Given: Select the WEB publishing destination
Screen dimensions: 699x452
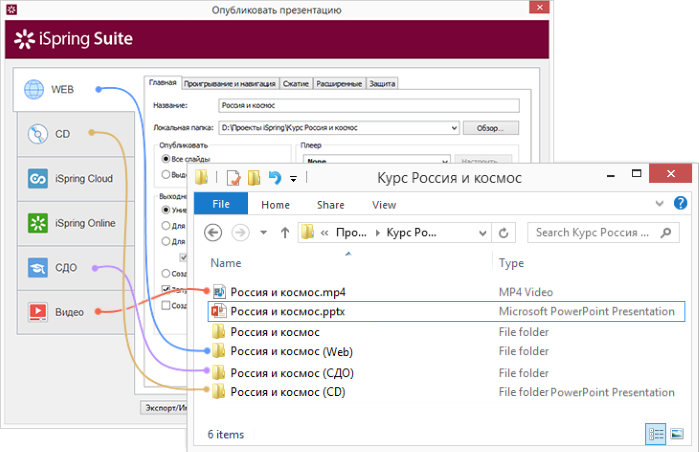Looking at the screenshot, I should [75, 90].
